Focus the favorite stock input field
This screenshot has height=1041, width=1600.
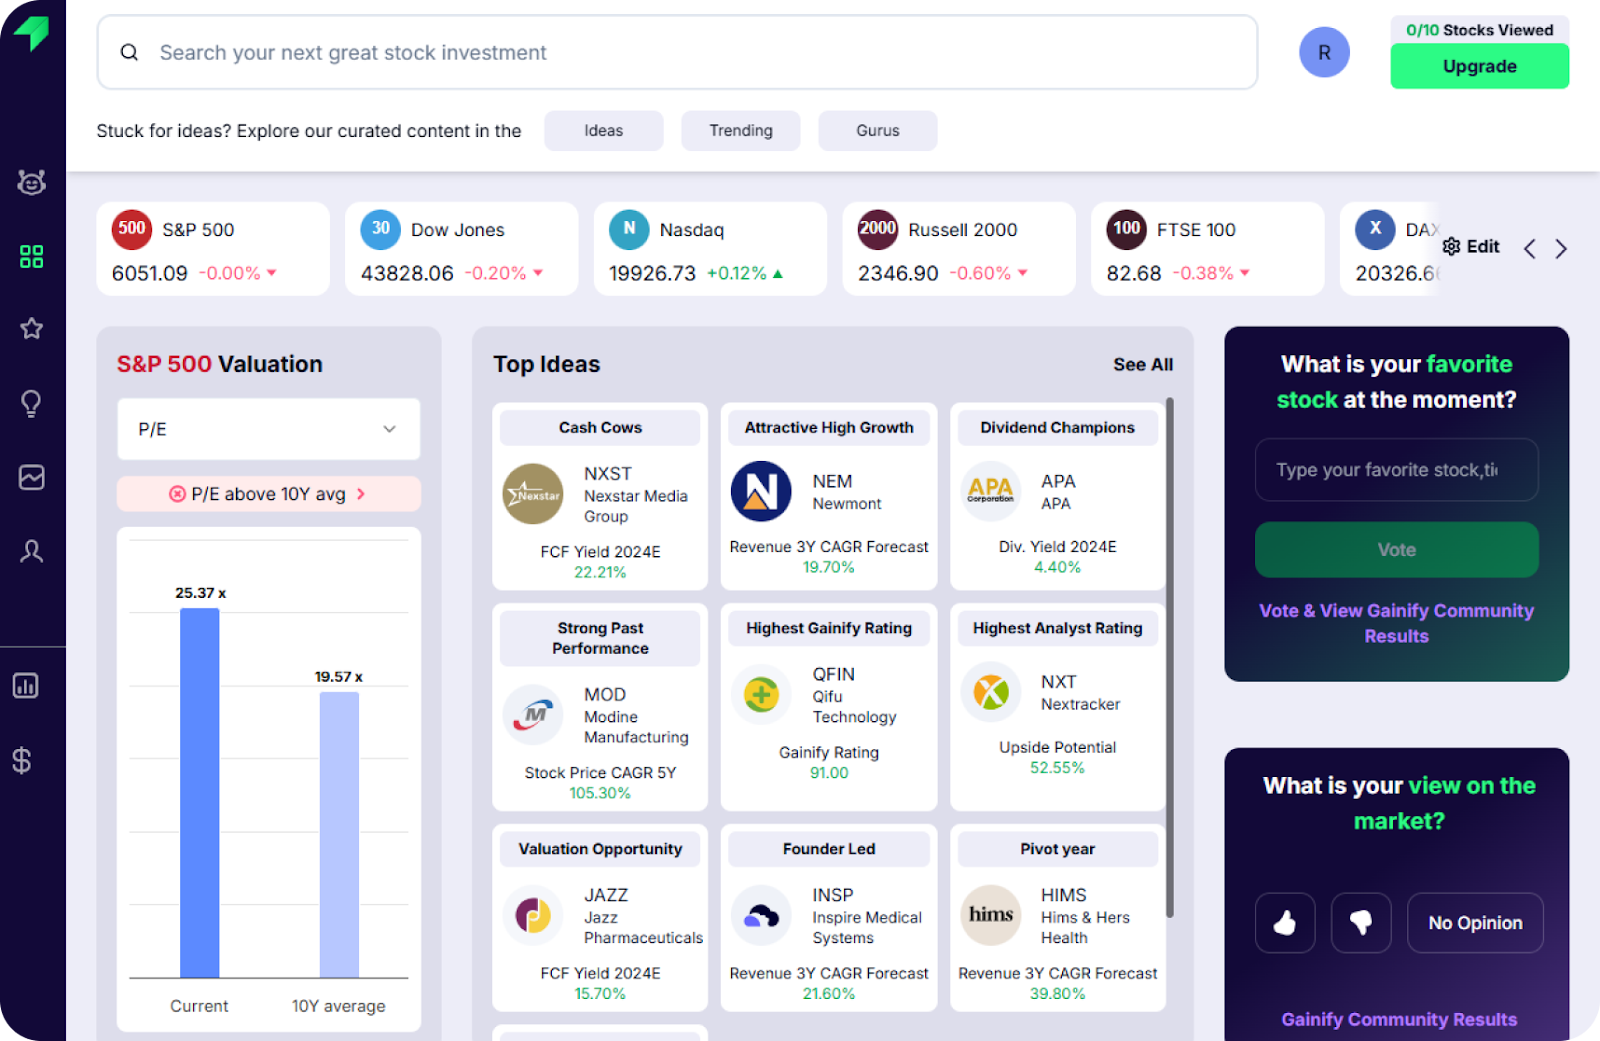point(1397,470)
